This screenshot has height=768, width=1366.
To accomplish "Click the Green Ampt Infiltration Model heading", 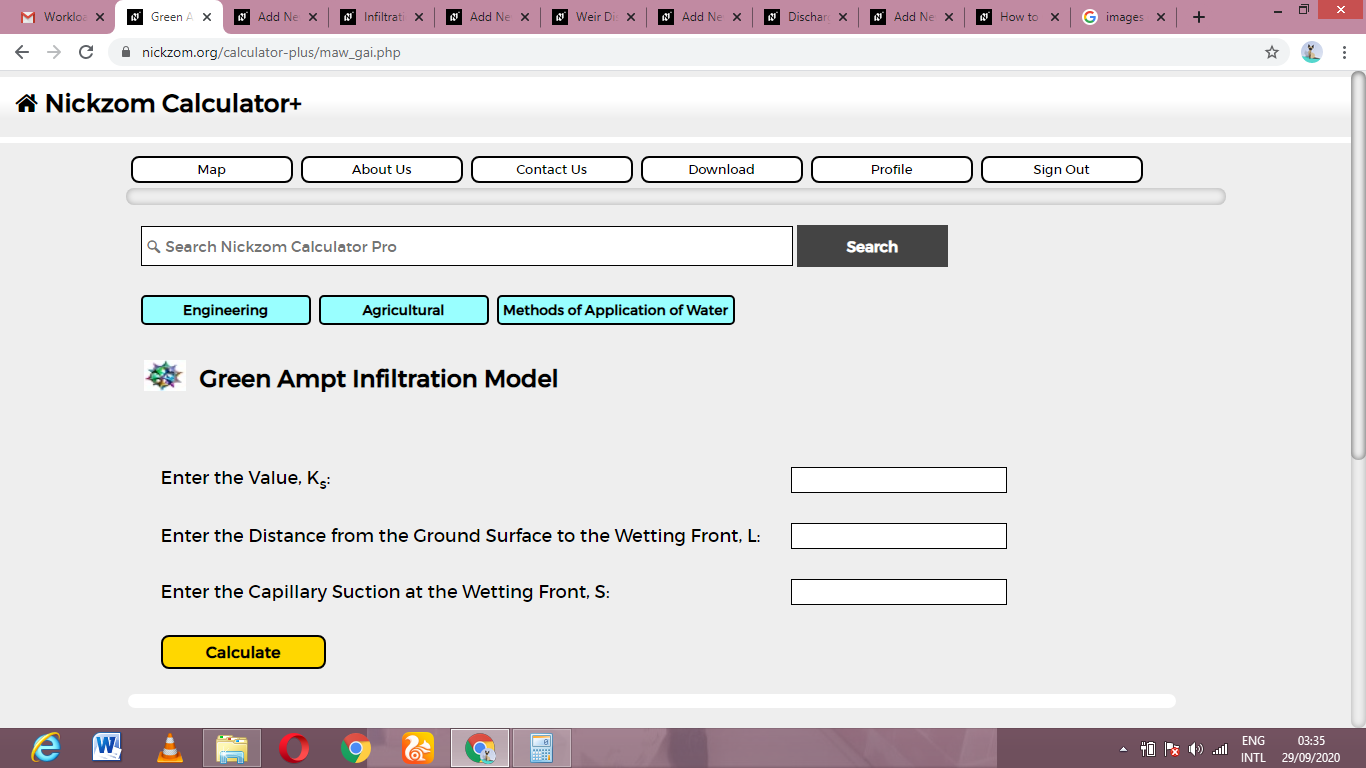I will [379, 378].
